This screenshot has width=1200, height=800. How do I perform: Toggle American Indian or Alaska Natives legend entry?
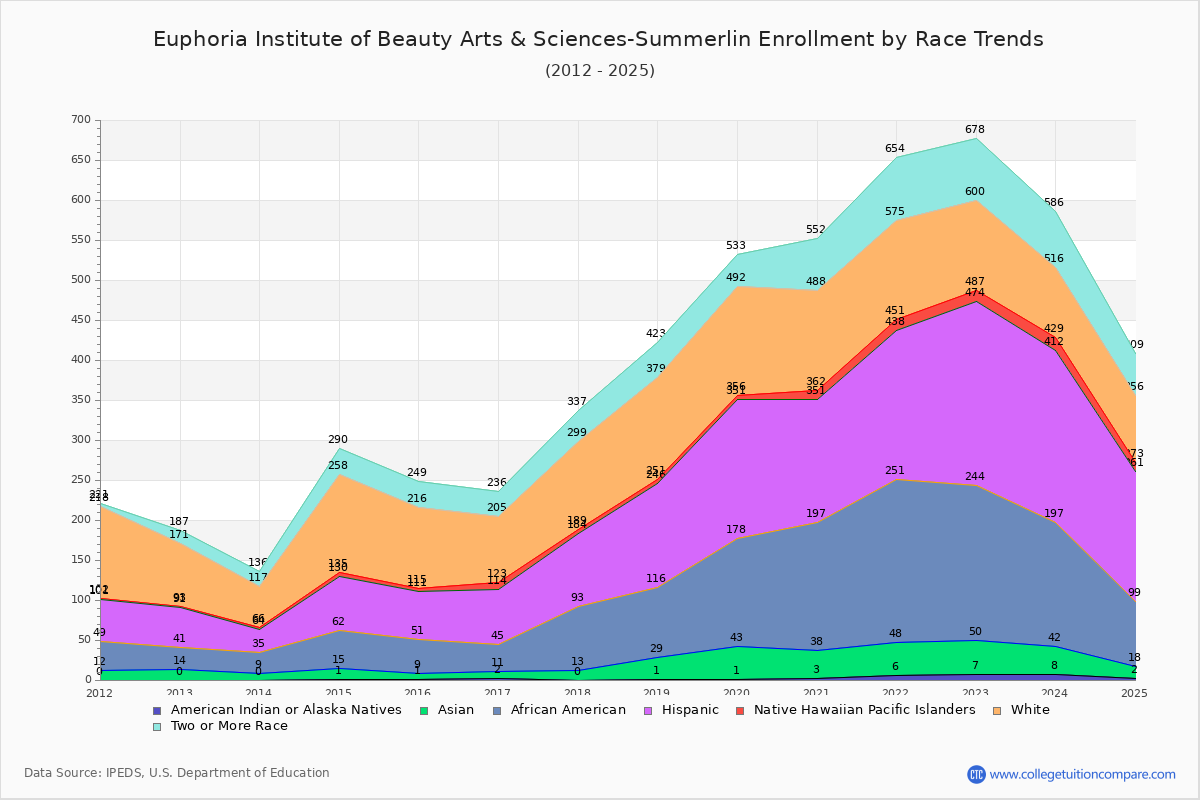click(277, 710)
